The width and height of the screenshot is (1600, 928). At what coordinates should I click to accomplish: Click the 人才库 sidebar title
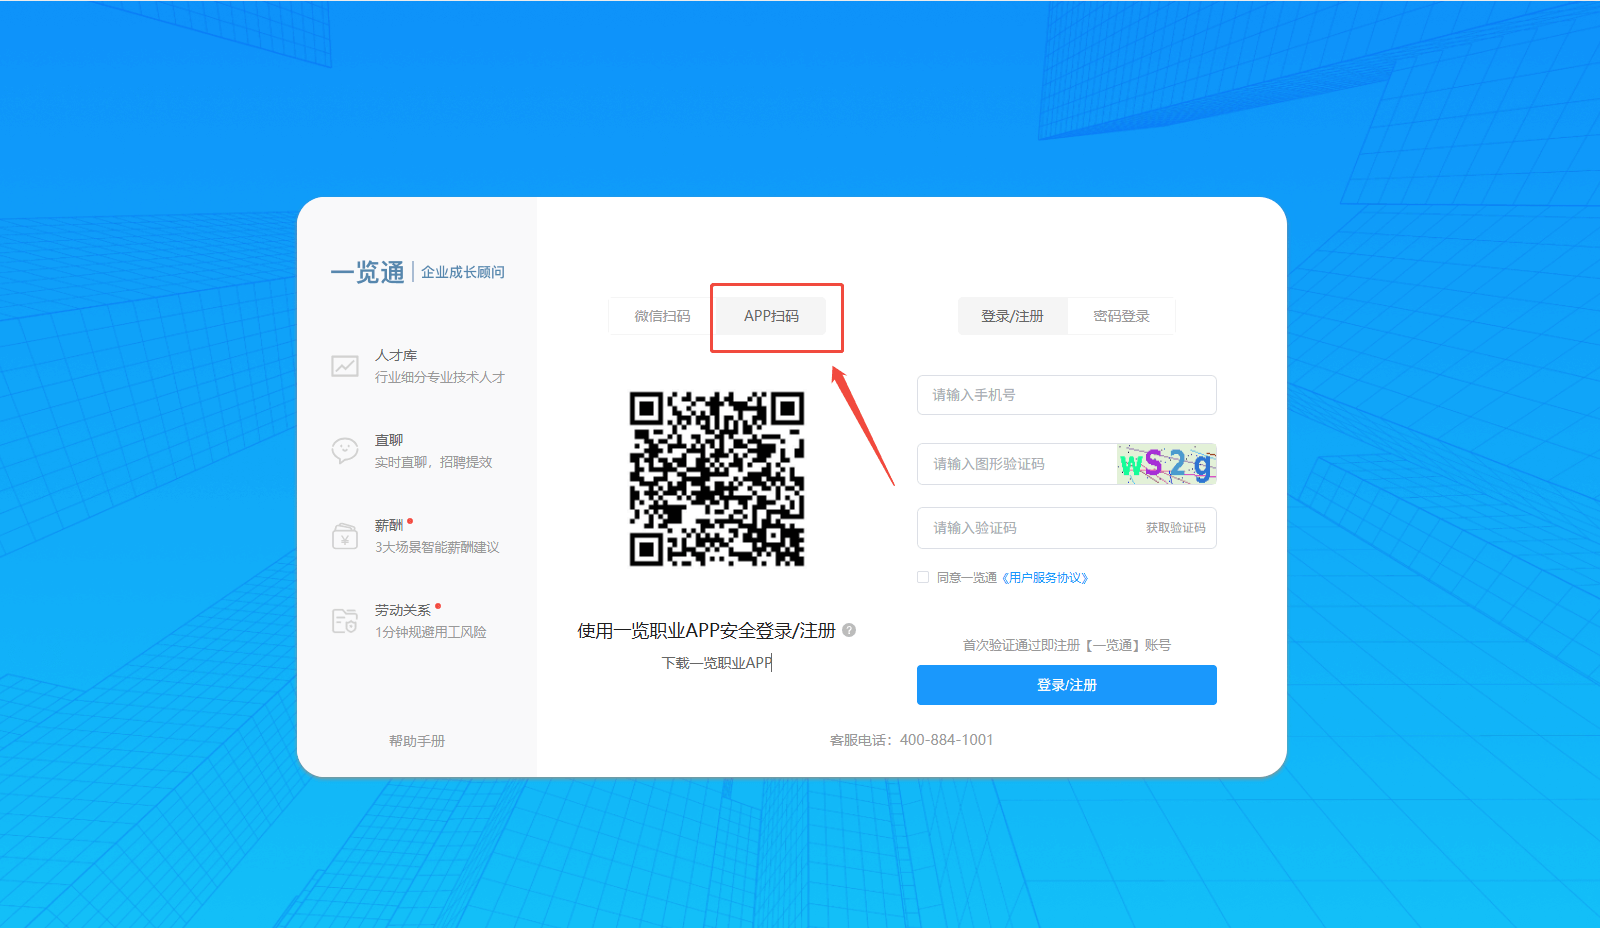click(396, 355)
